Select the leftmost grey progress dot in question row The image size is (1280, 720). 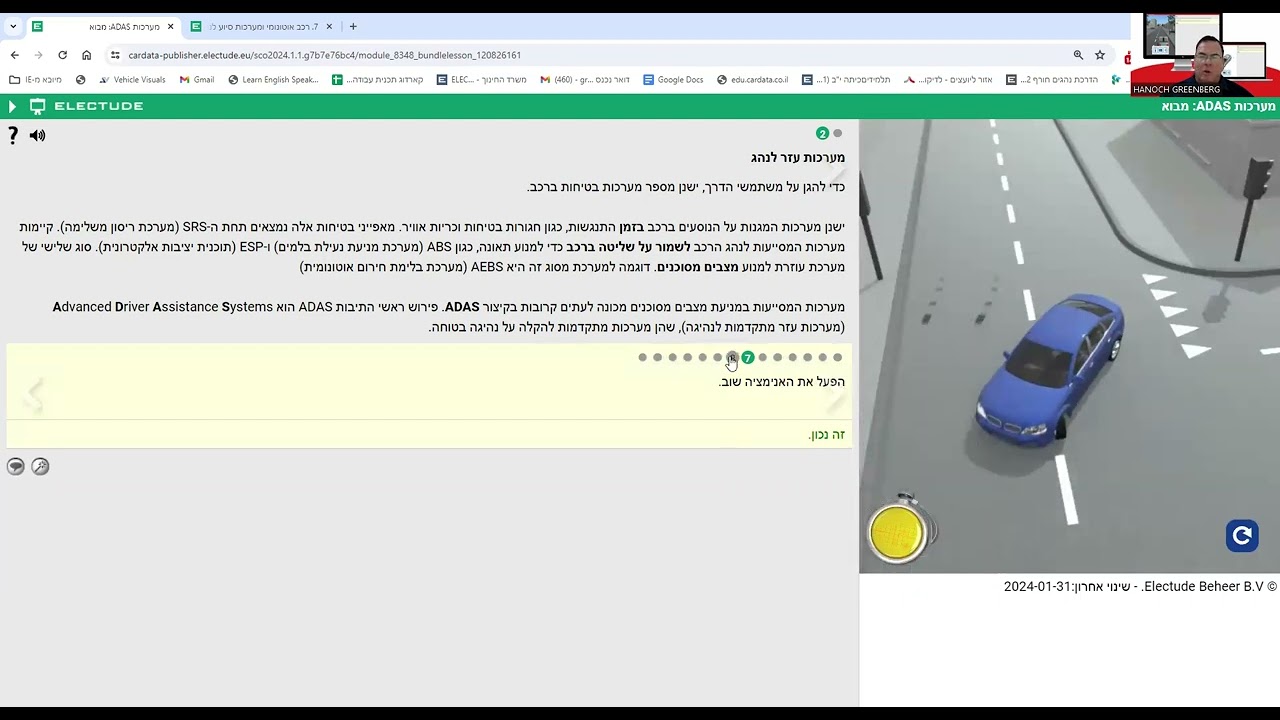tap(642, 357)
